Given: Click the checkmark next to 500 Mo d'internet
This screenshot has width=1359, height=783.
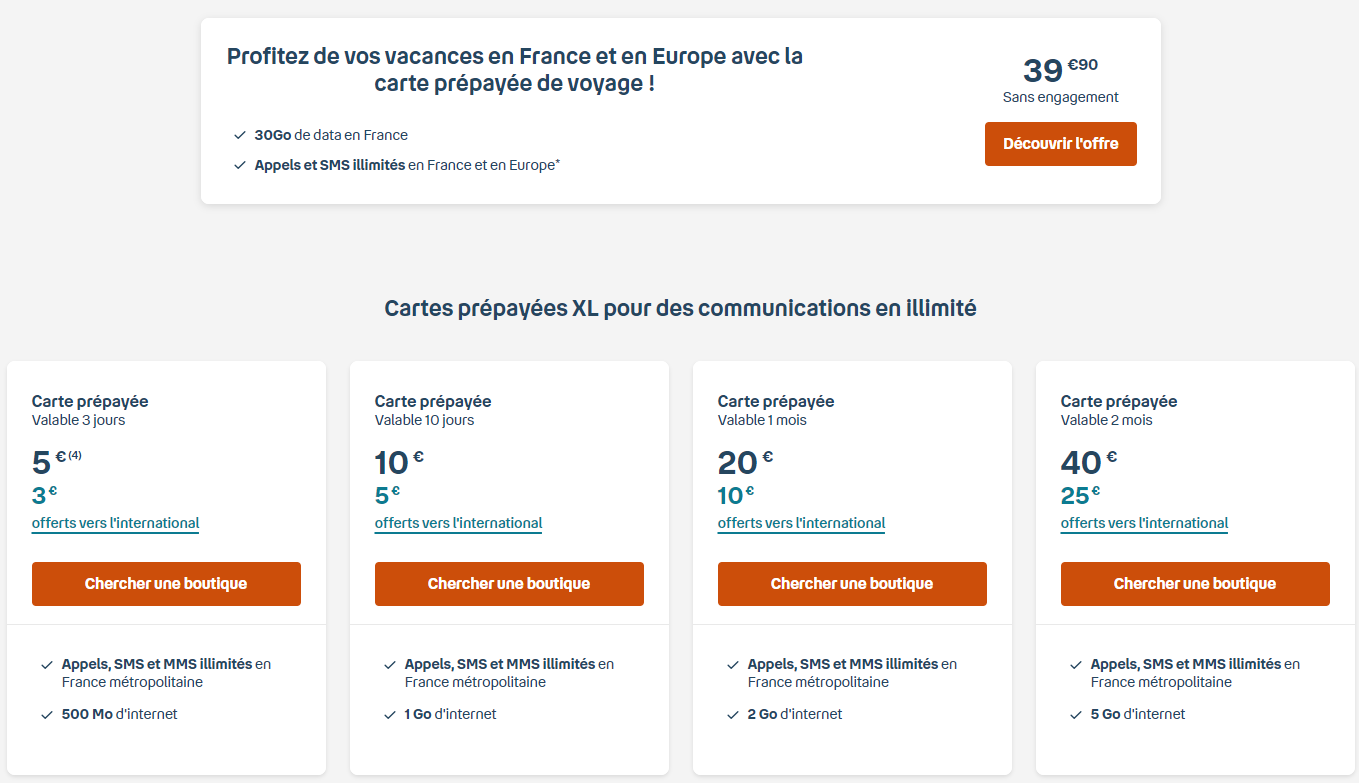Looking at the screenshot, I should pos(47,714).
